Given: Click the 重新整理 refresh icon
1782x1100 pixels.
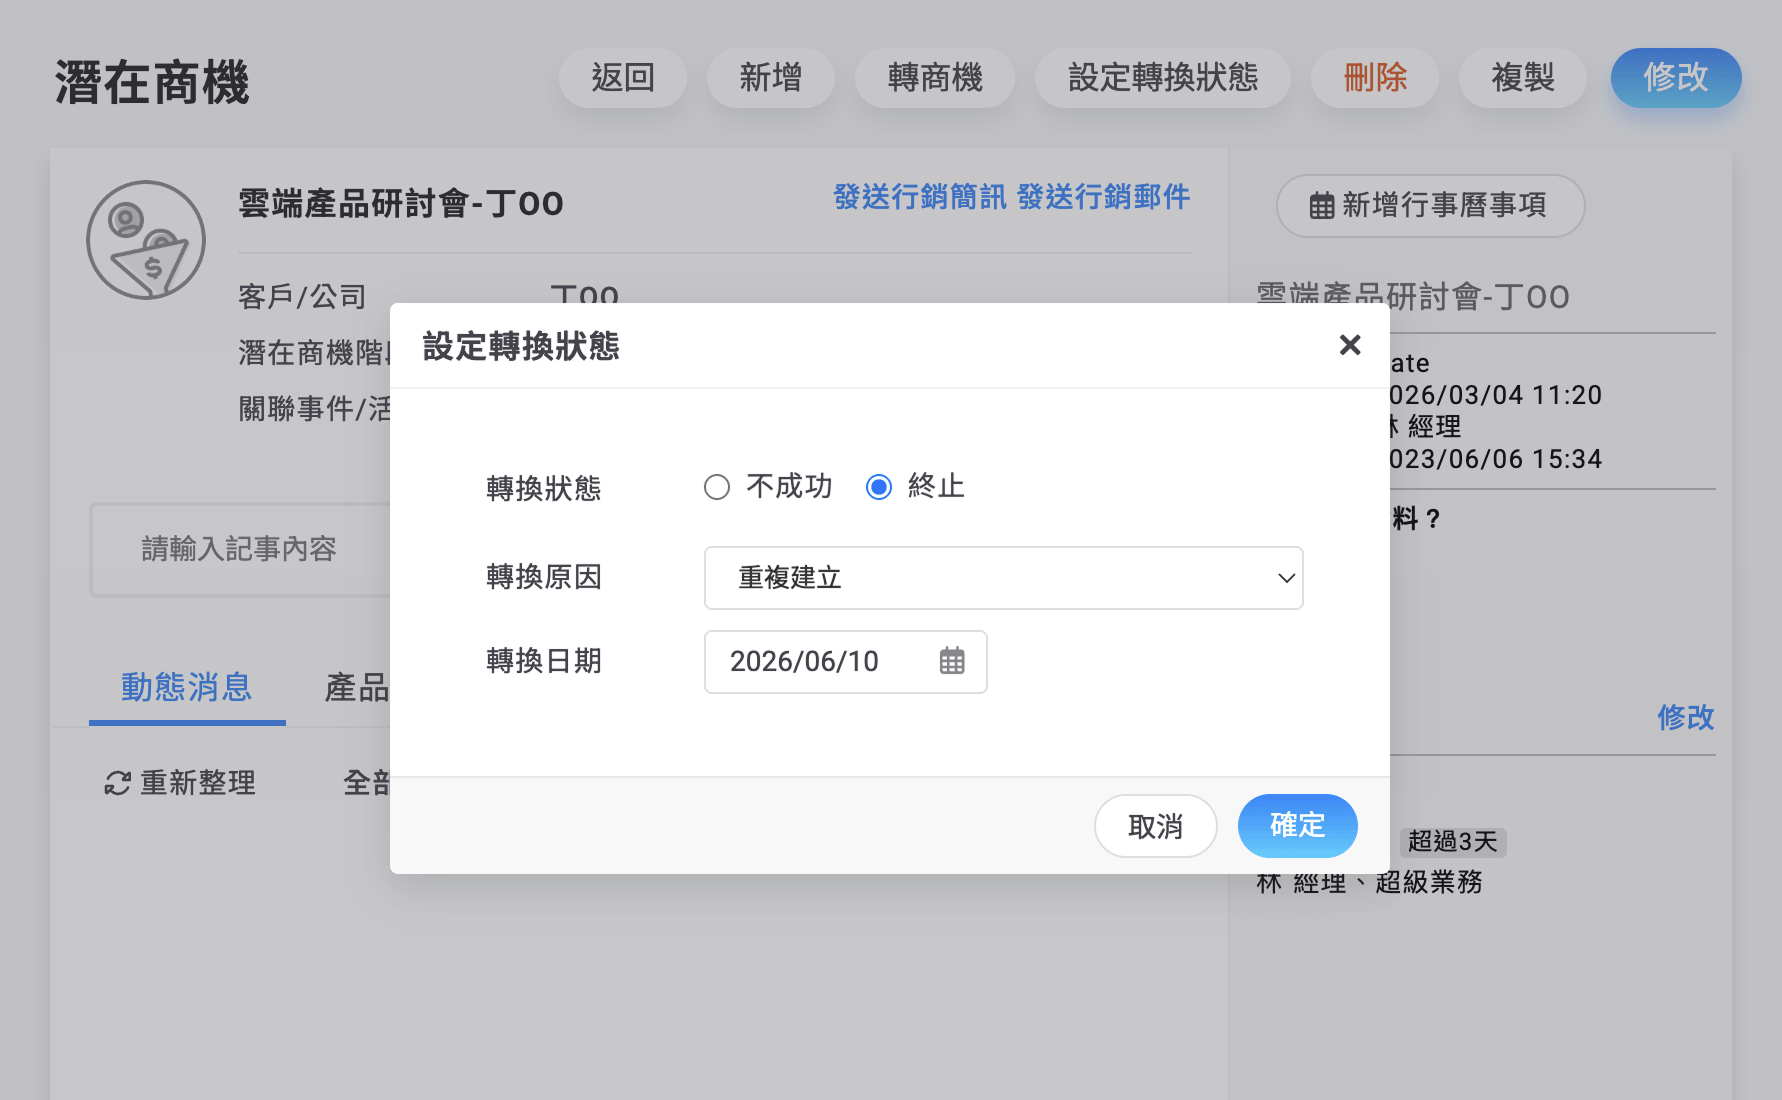Looking at the screenshot, I should (118, 783).
